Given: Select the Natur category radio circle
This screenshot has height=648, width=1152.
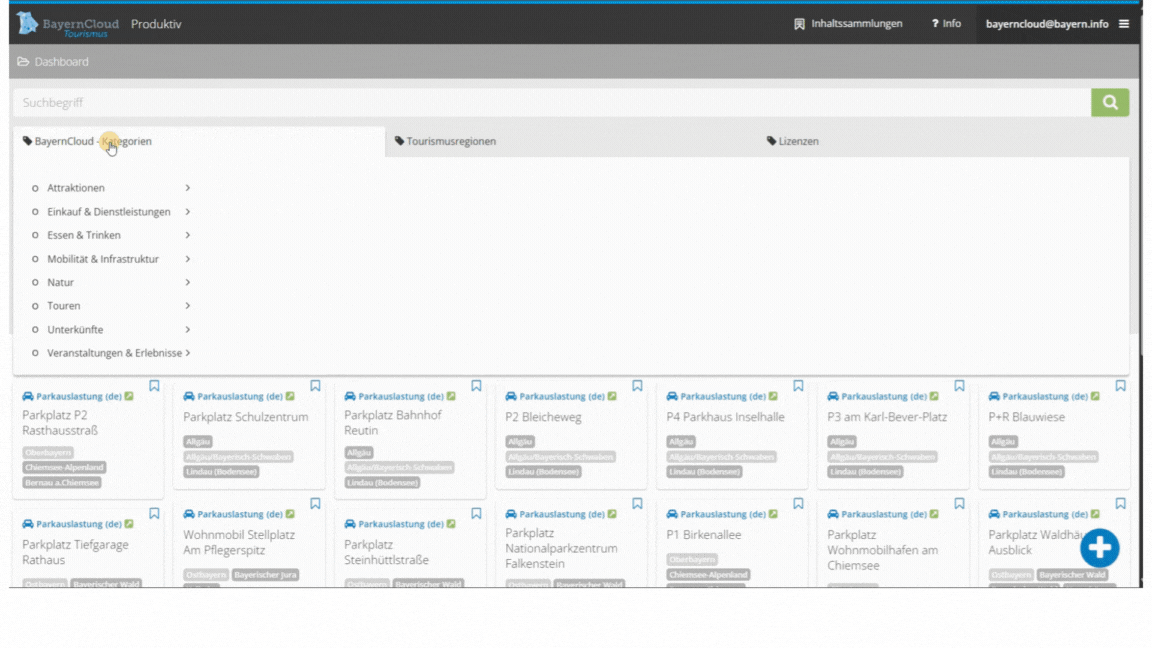Looking at the screenshot, I should point(35,282).
